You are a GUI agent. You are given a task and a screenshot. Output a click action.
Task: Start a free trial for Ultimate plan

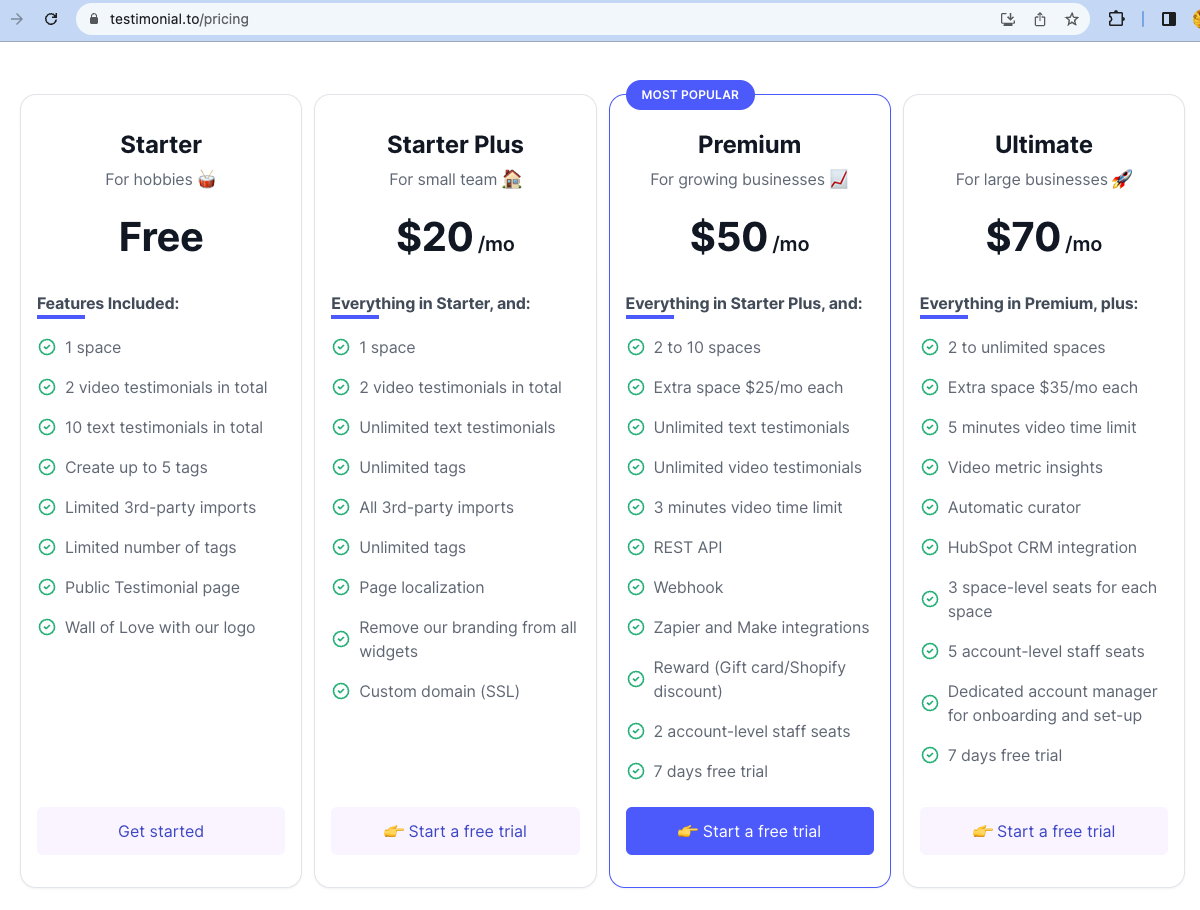coord(1043,831)
